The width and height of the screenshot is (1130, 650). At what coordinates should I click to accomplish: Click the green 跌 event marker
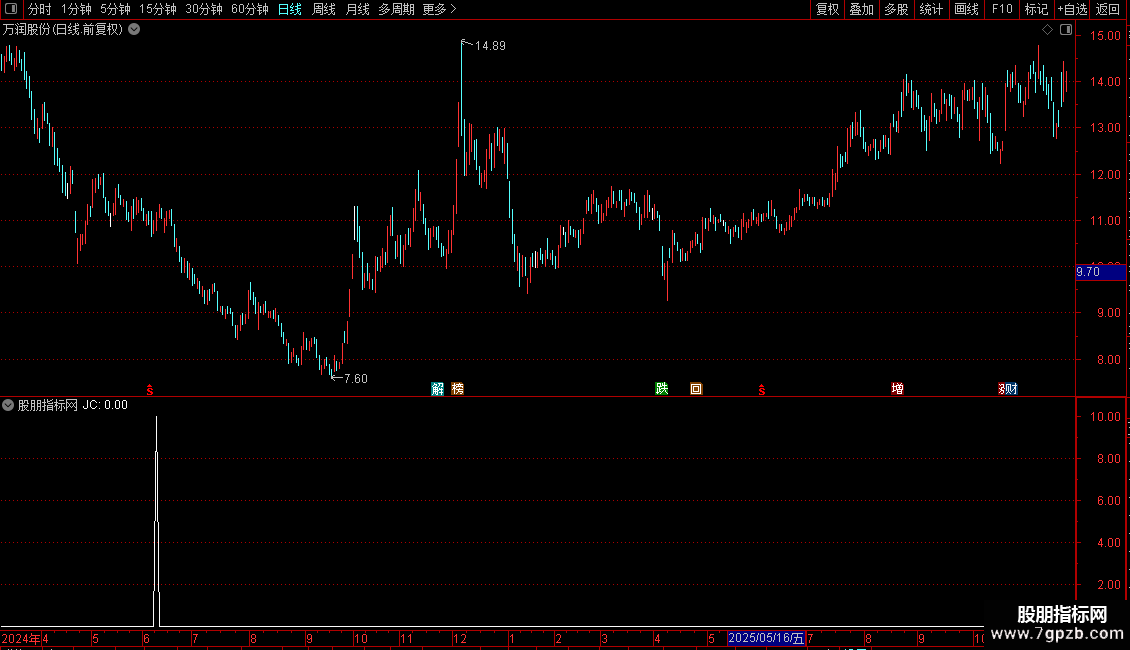pos(662,389)
